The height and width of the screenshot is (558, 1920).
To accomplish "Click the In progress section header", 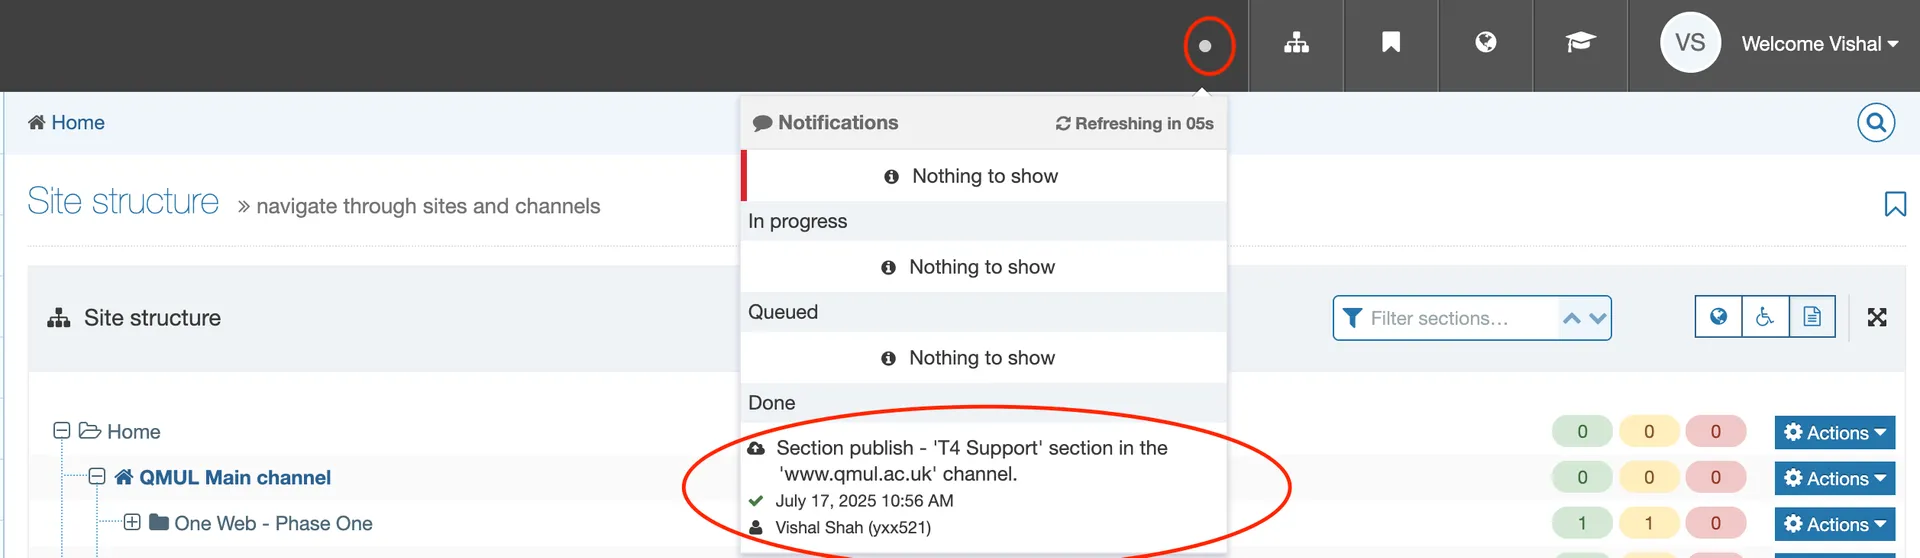I will coord(983,221).
